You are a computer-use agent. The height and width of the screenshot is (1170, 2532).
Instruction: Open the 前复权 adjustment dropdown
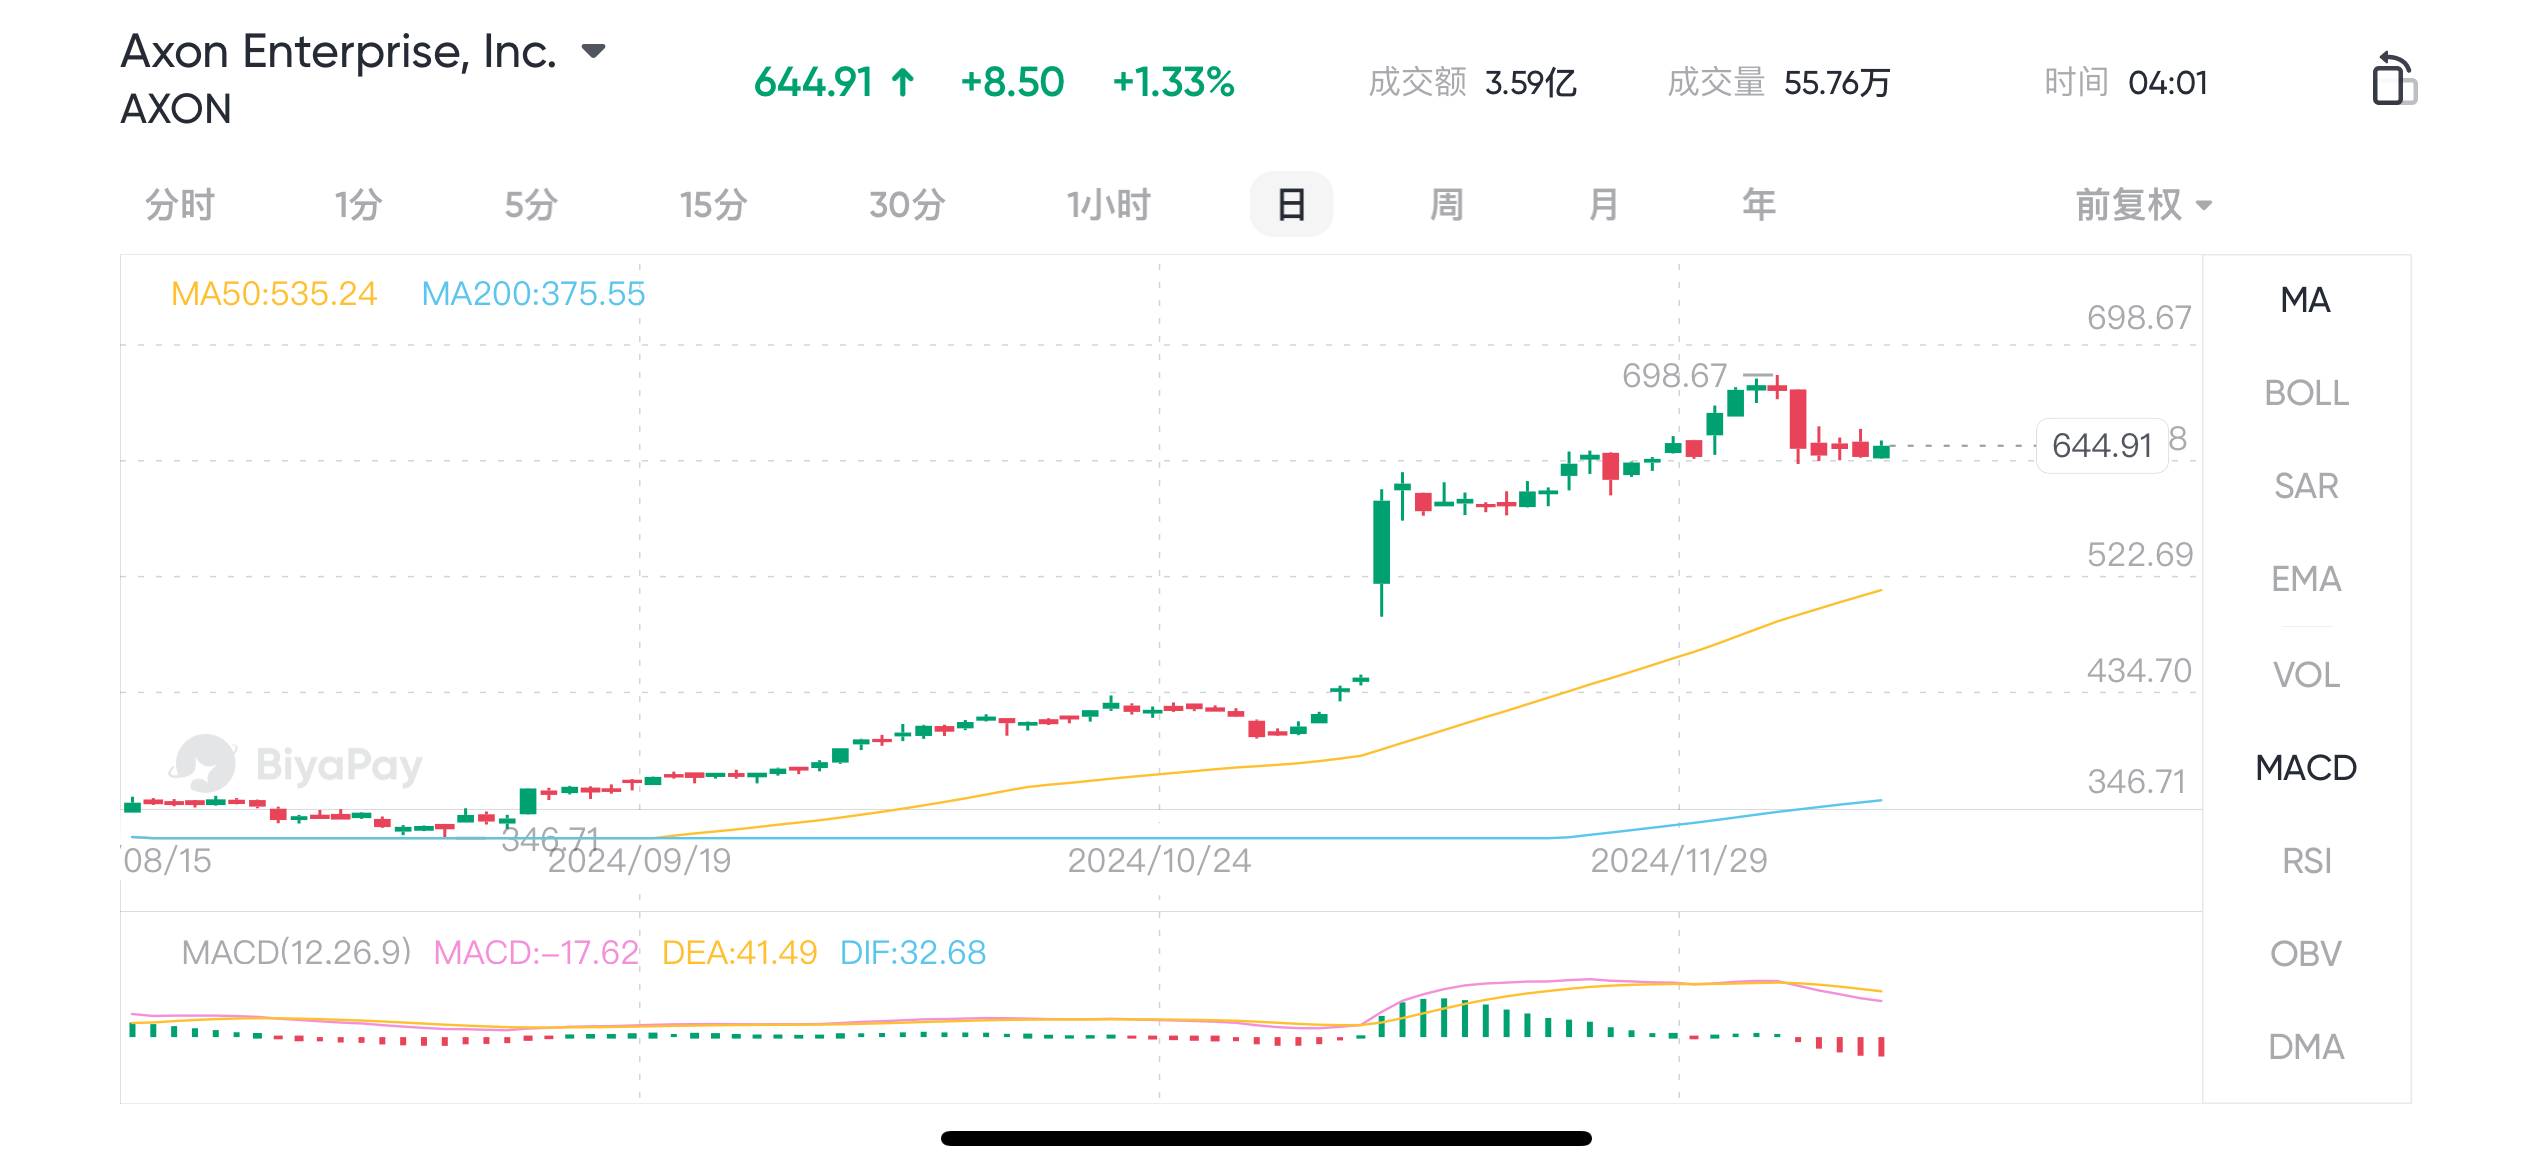point(2144,205)
